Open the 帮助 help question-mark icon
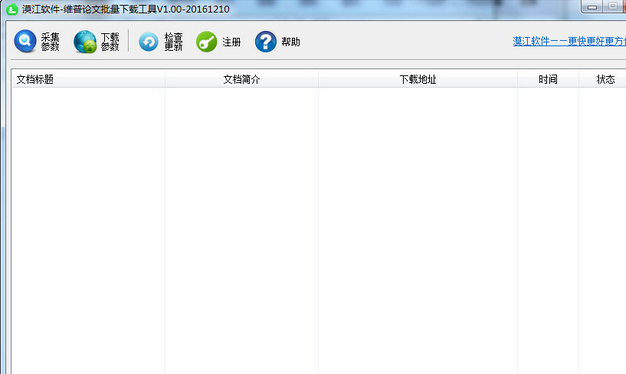The height and width of the screenshot is (374, 626). tap(265, 42)
